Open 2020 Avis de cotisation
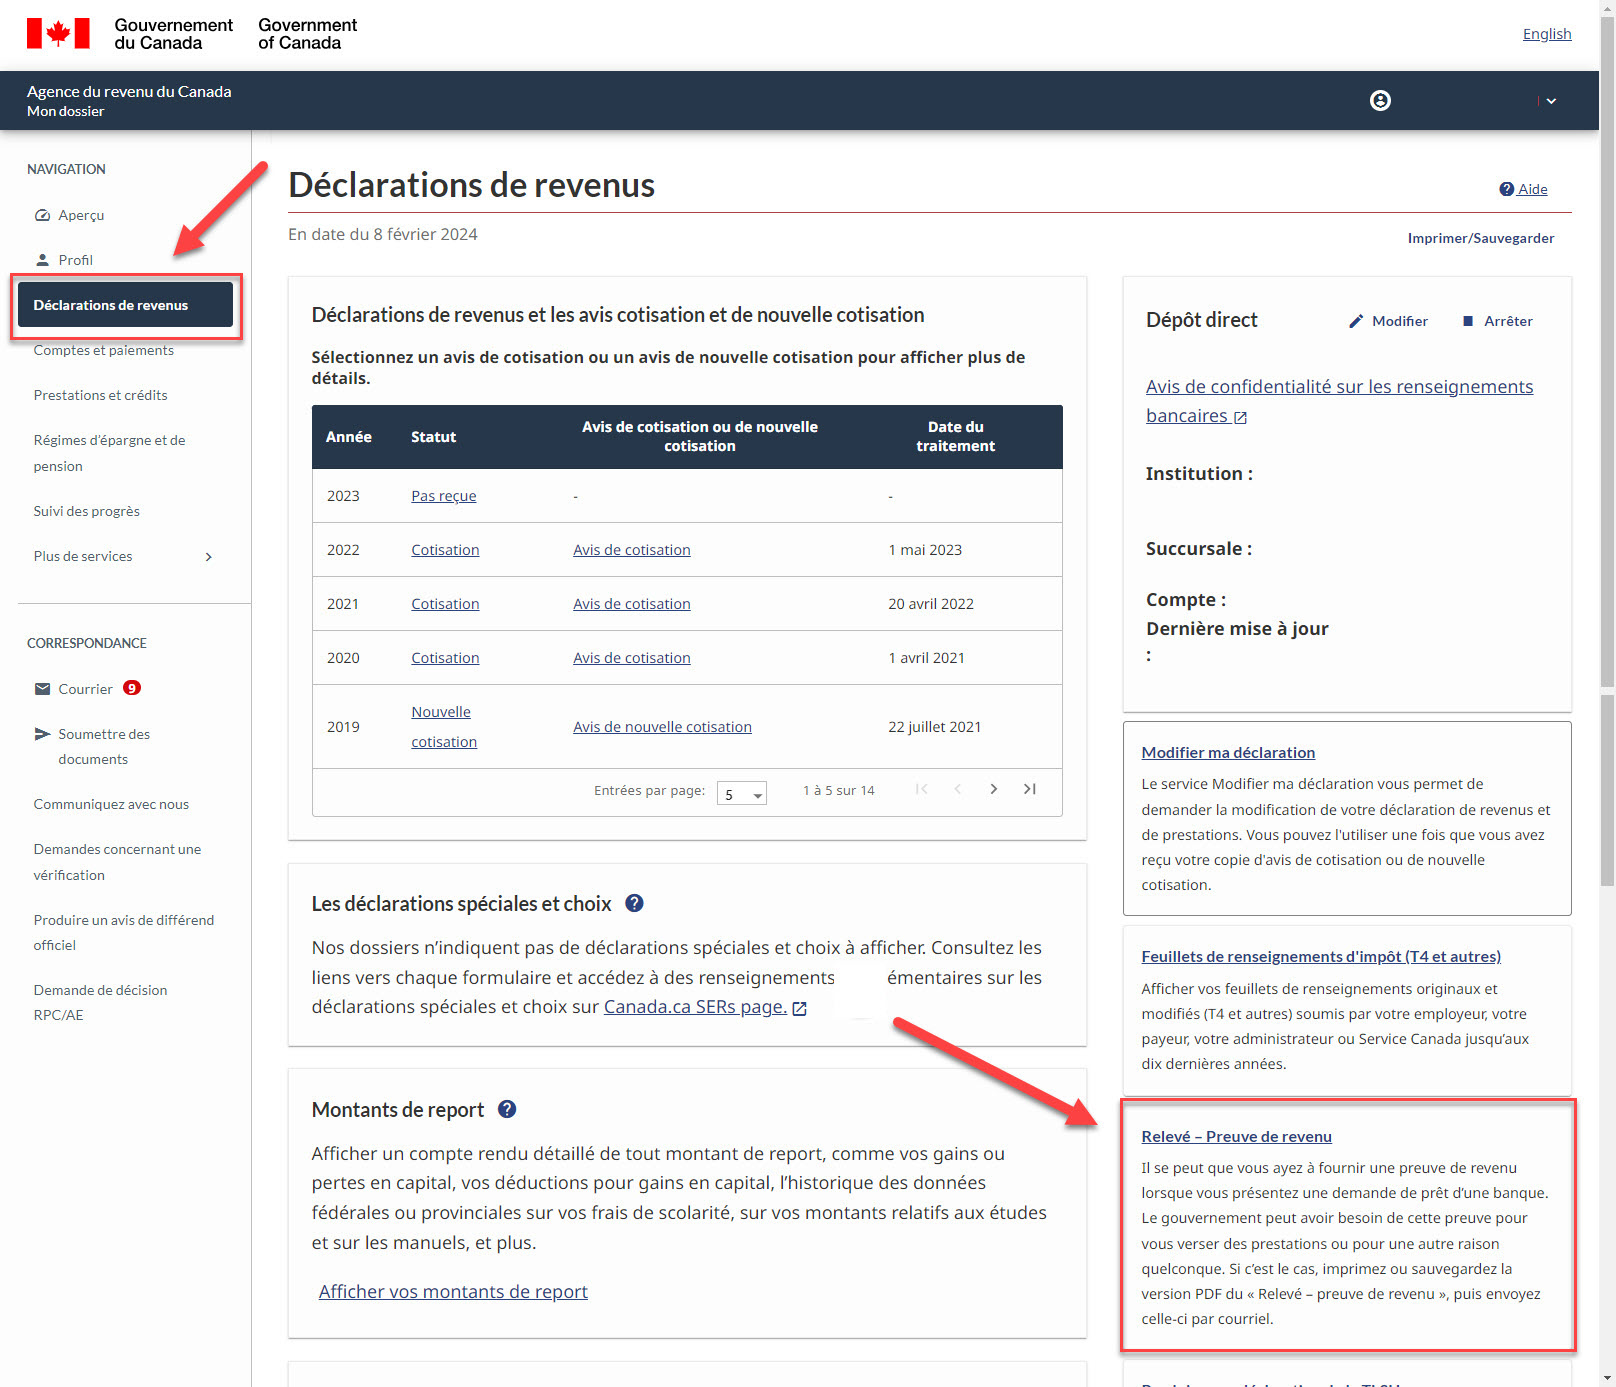Image resolution: width=1616 pixels, height=1387 pixels. click(x=631, y=658)
